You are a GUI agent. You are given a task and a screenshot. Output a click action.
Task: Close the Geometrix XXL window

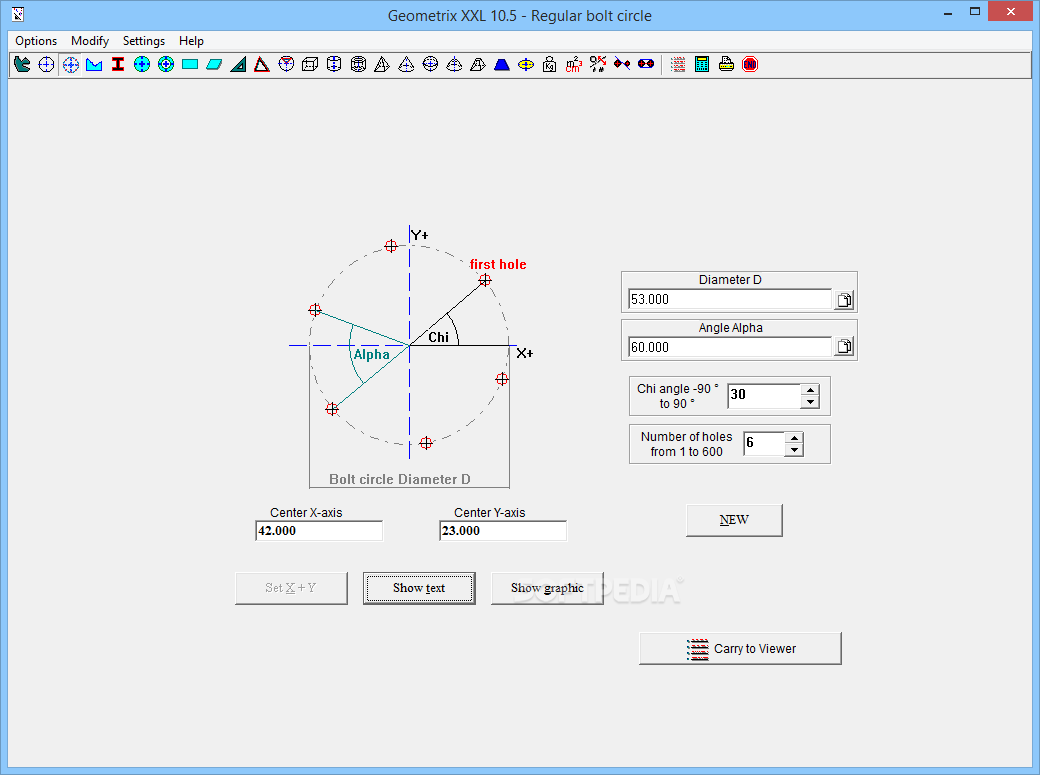tap(1011, 11)
